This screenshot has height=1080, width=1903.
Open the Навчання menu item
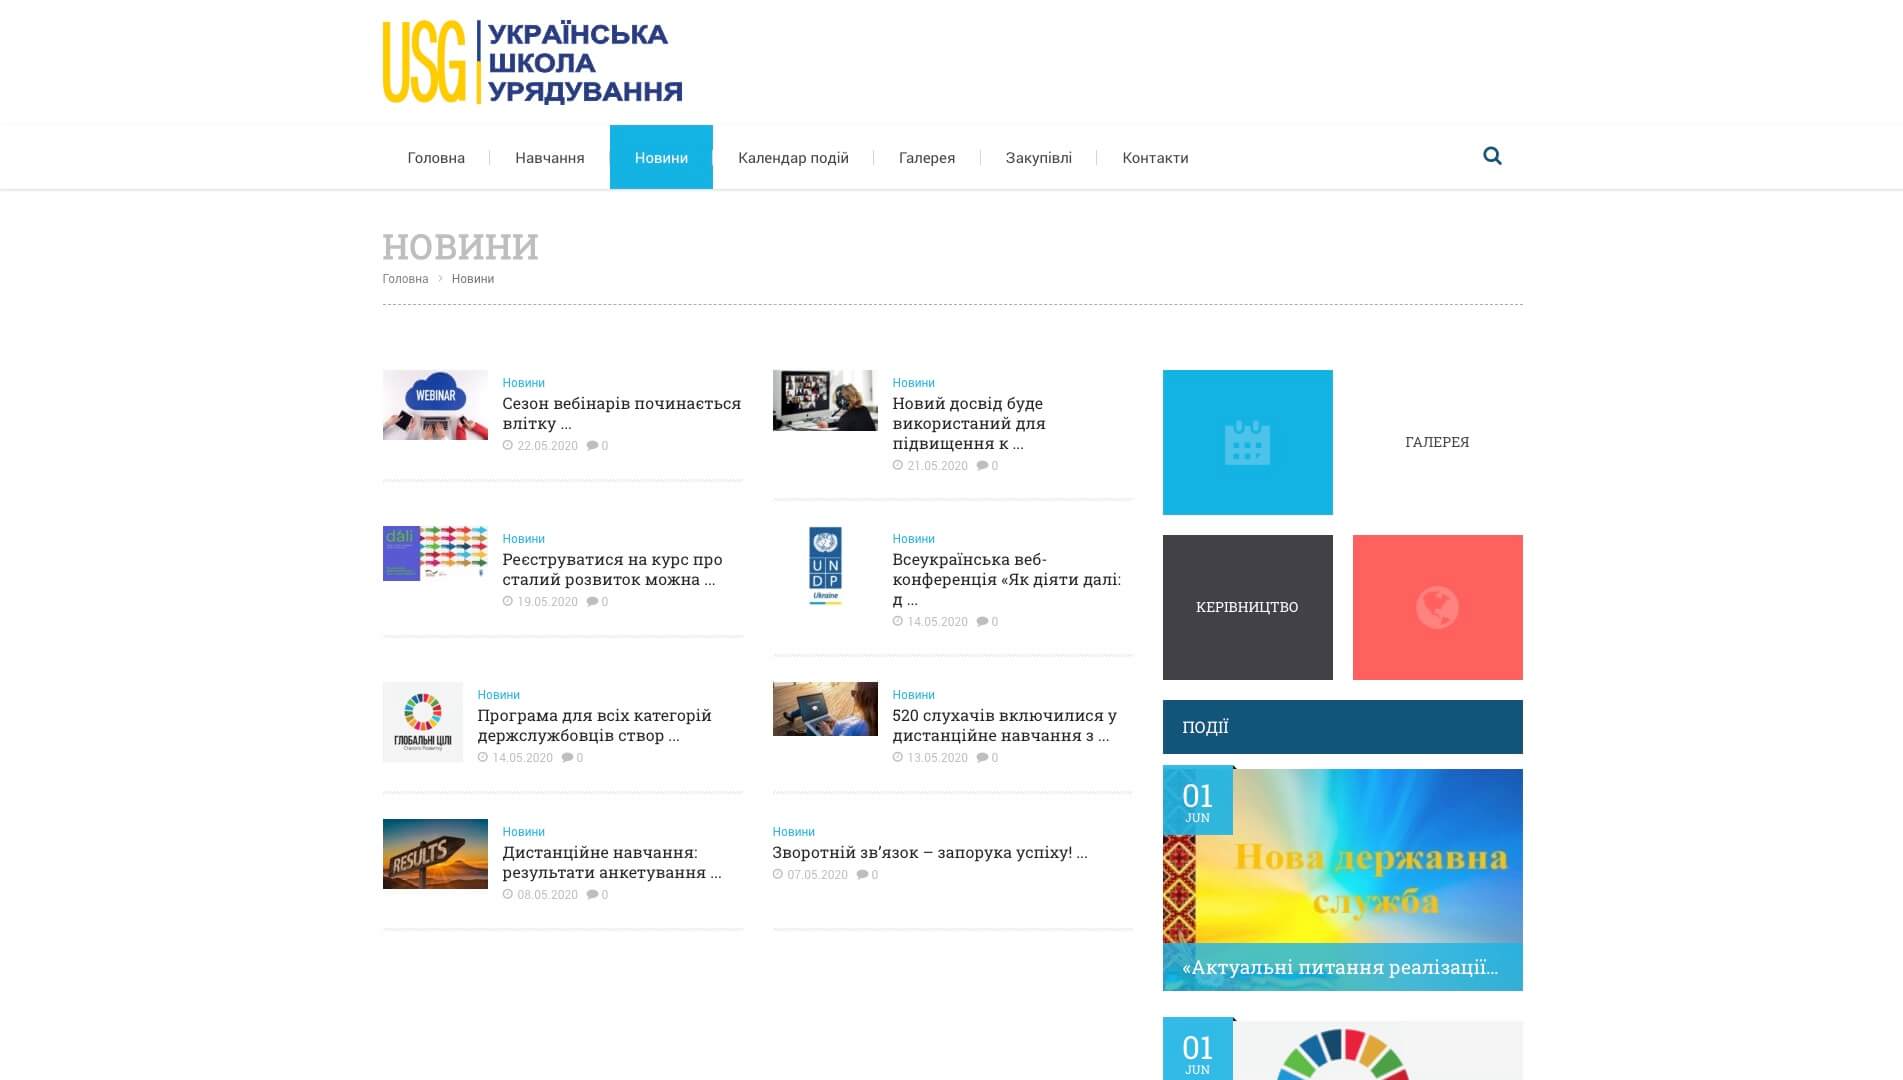click(549, 158)
